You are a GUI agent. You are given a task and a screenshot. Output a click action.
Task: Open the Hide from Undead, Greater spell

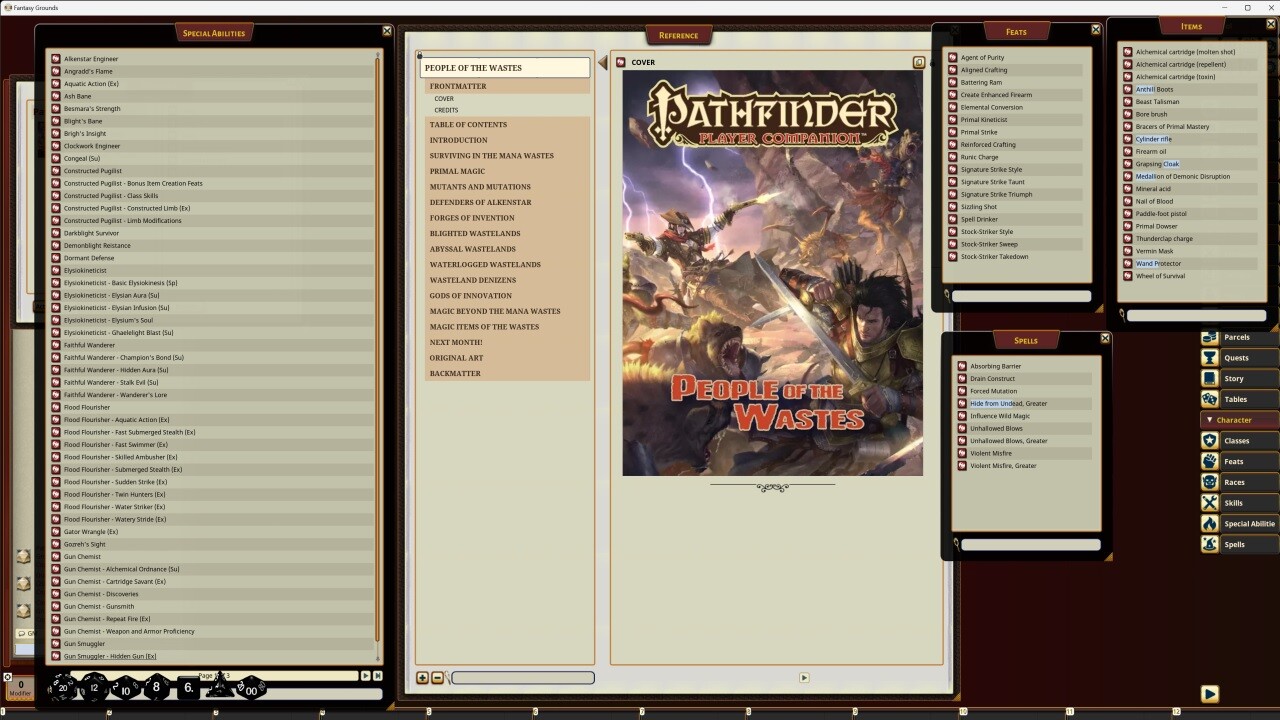coord(1007,403)
